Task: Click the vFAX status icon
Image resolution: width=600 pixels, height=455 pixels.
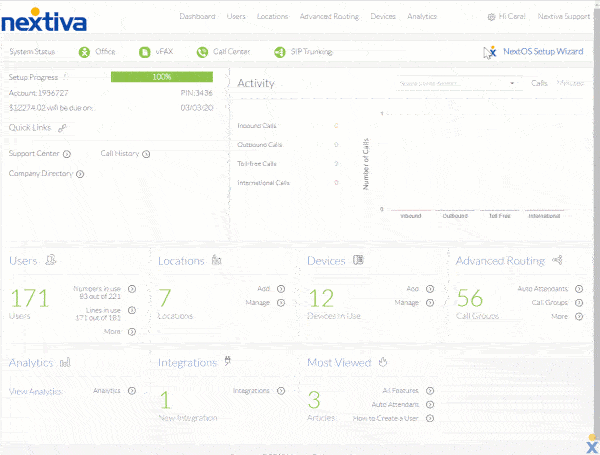Action: click(145, 52)
